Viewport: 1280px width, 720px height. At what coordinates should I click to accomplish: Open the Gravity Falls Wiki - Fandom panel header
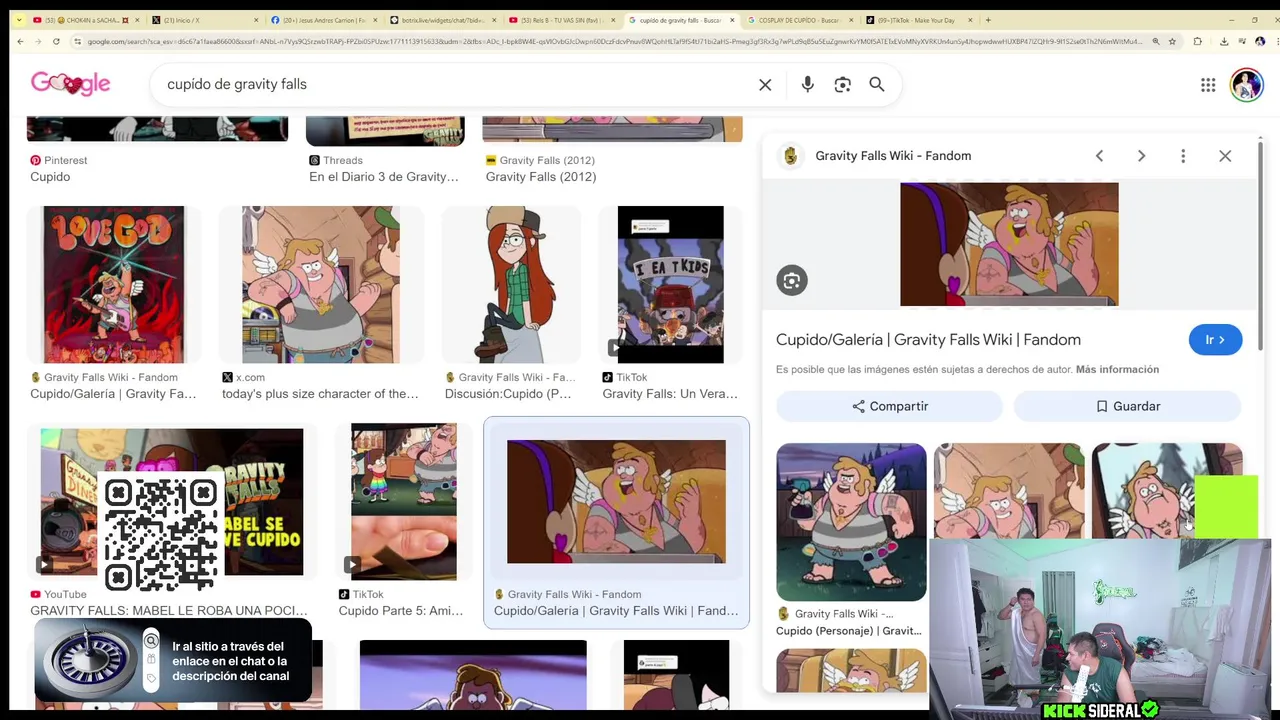[x=892, y=156]
